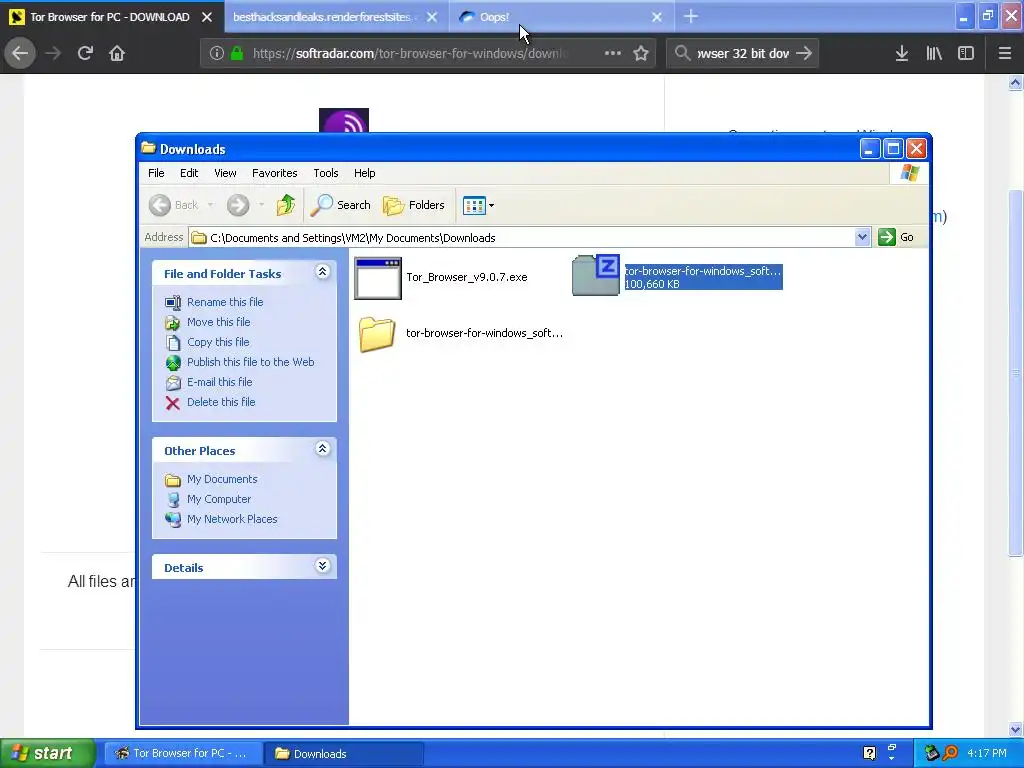1024x768 pixels.
Task: Open Firefox library icon
Action: [934, 53]
